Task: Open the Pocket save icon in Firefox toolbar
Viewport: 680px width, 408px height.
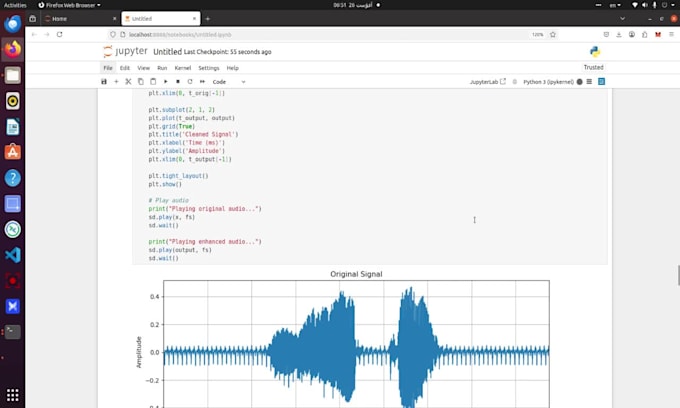Action: [x=606, y=34]
